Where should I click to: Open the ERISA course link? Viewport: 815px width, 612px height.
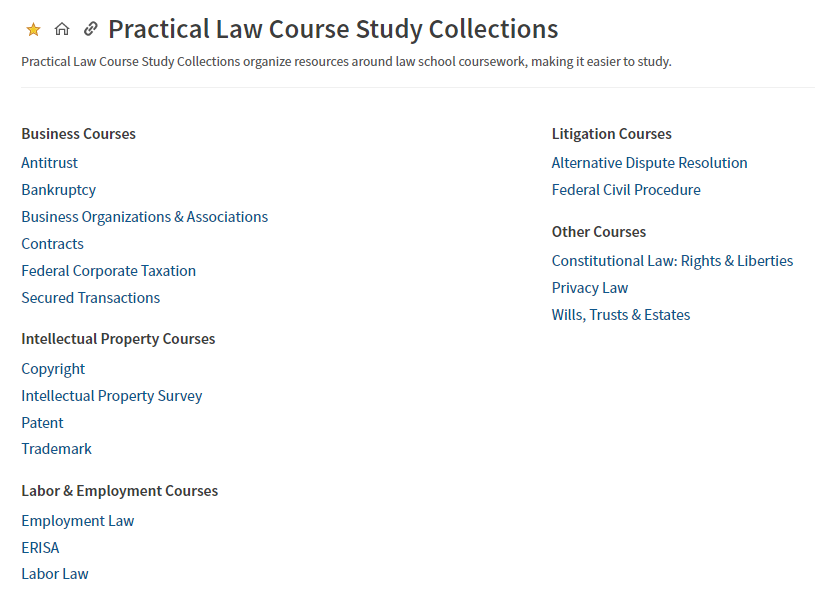click(40, 548)
